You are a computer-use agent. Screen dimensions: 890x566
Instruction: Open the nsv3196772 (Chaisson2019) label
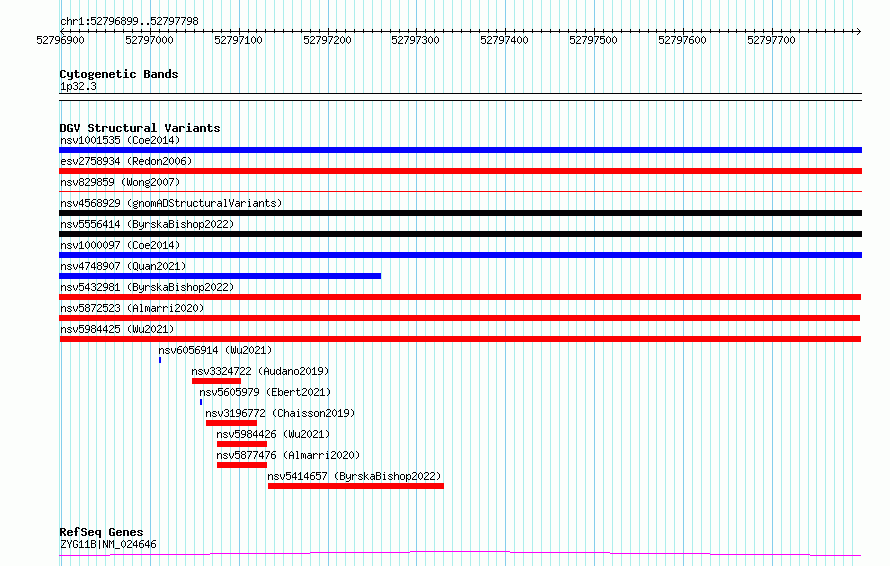point(280,413)
